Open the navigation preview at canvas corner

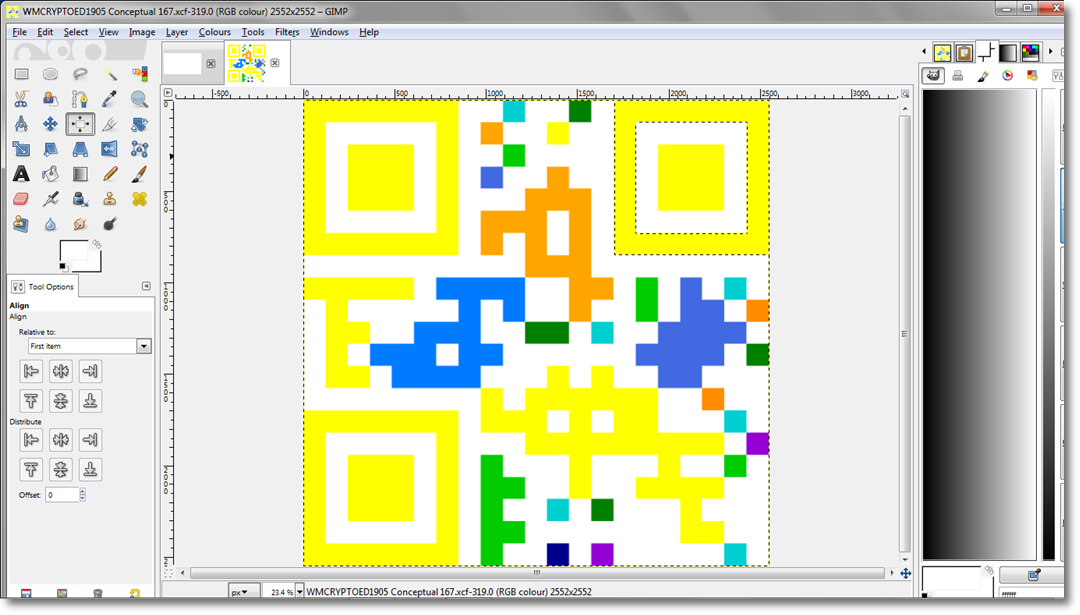point(906,573)
